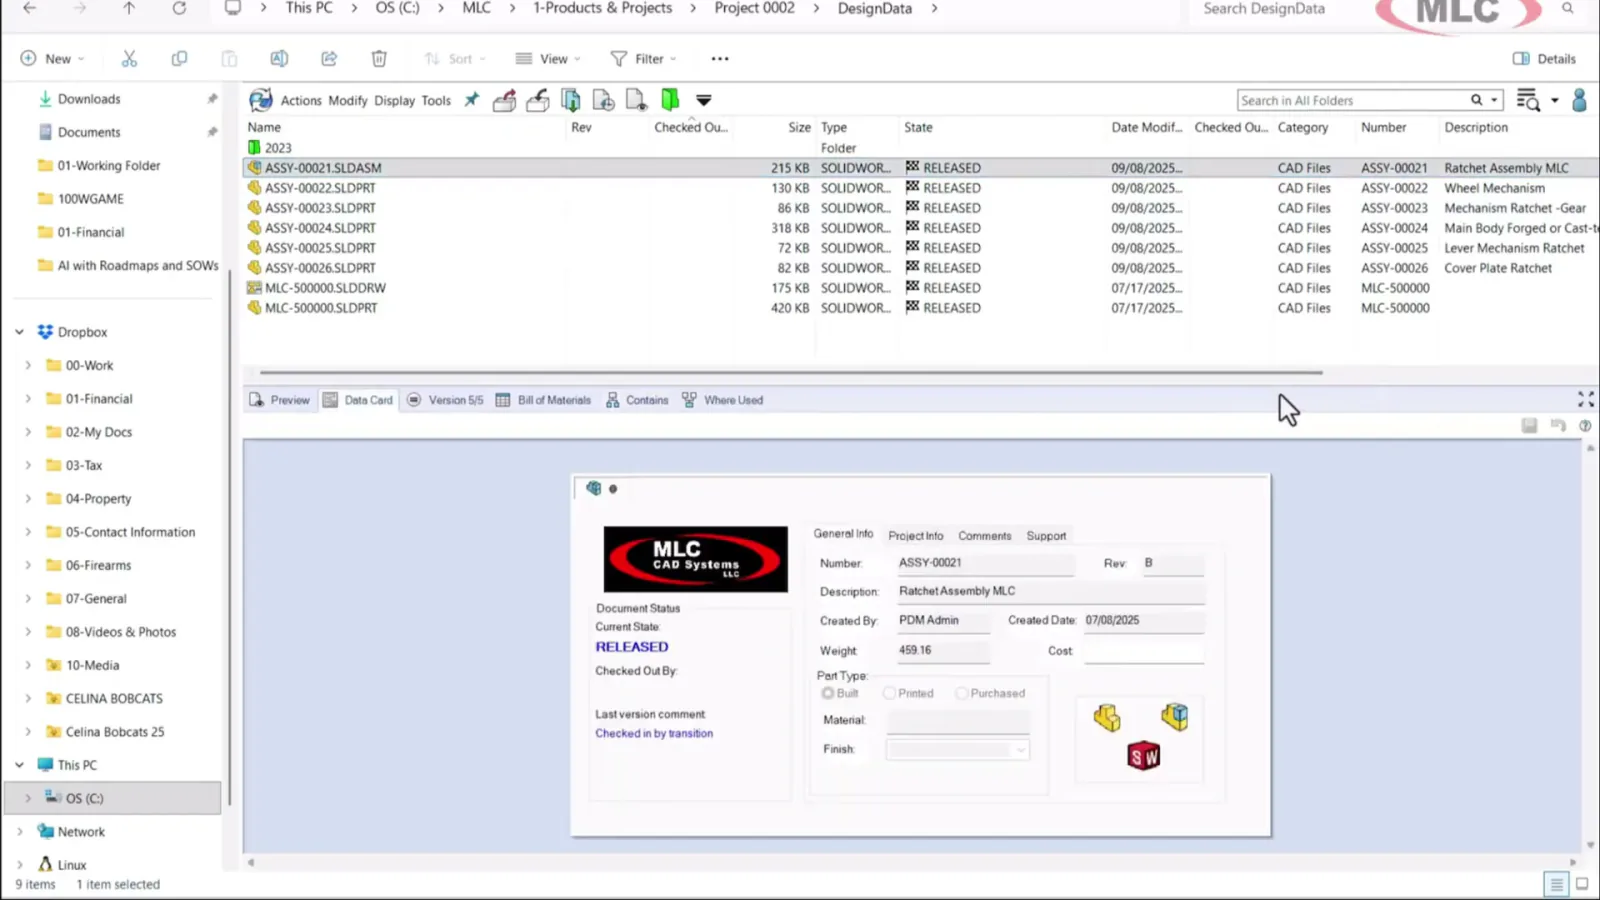Click the DesignData breadcrumb in address bar
1600x900 pixels.
pos(875,8)
